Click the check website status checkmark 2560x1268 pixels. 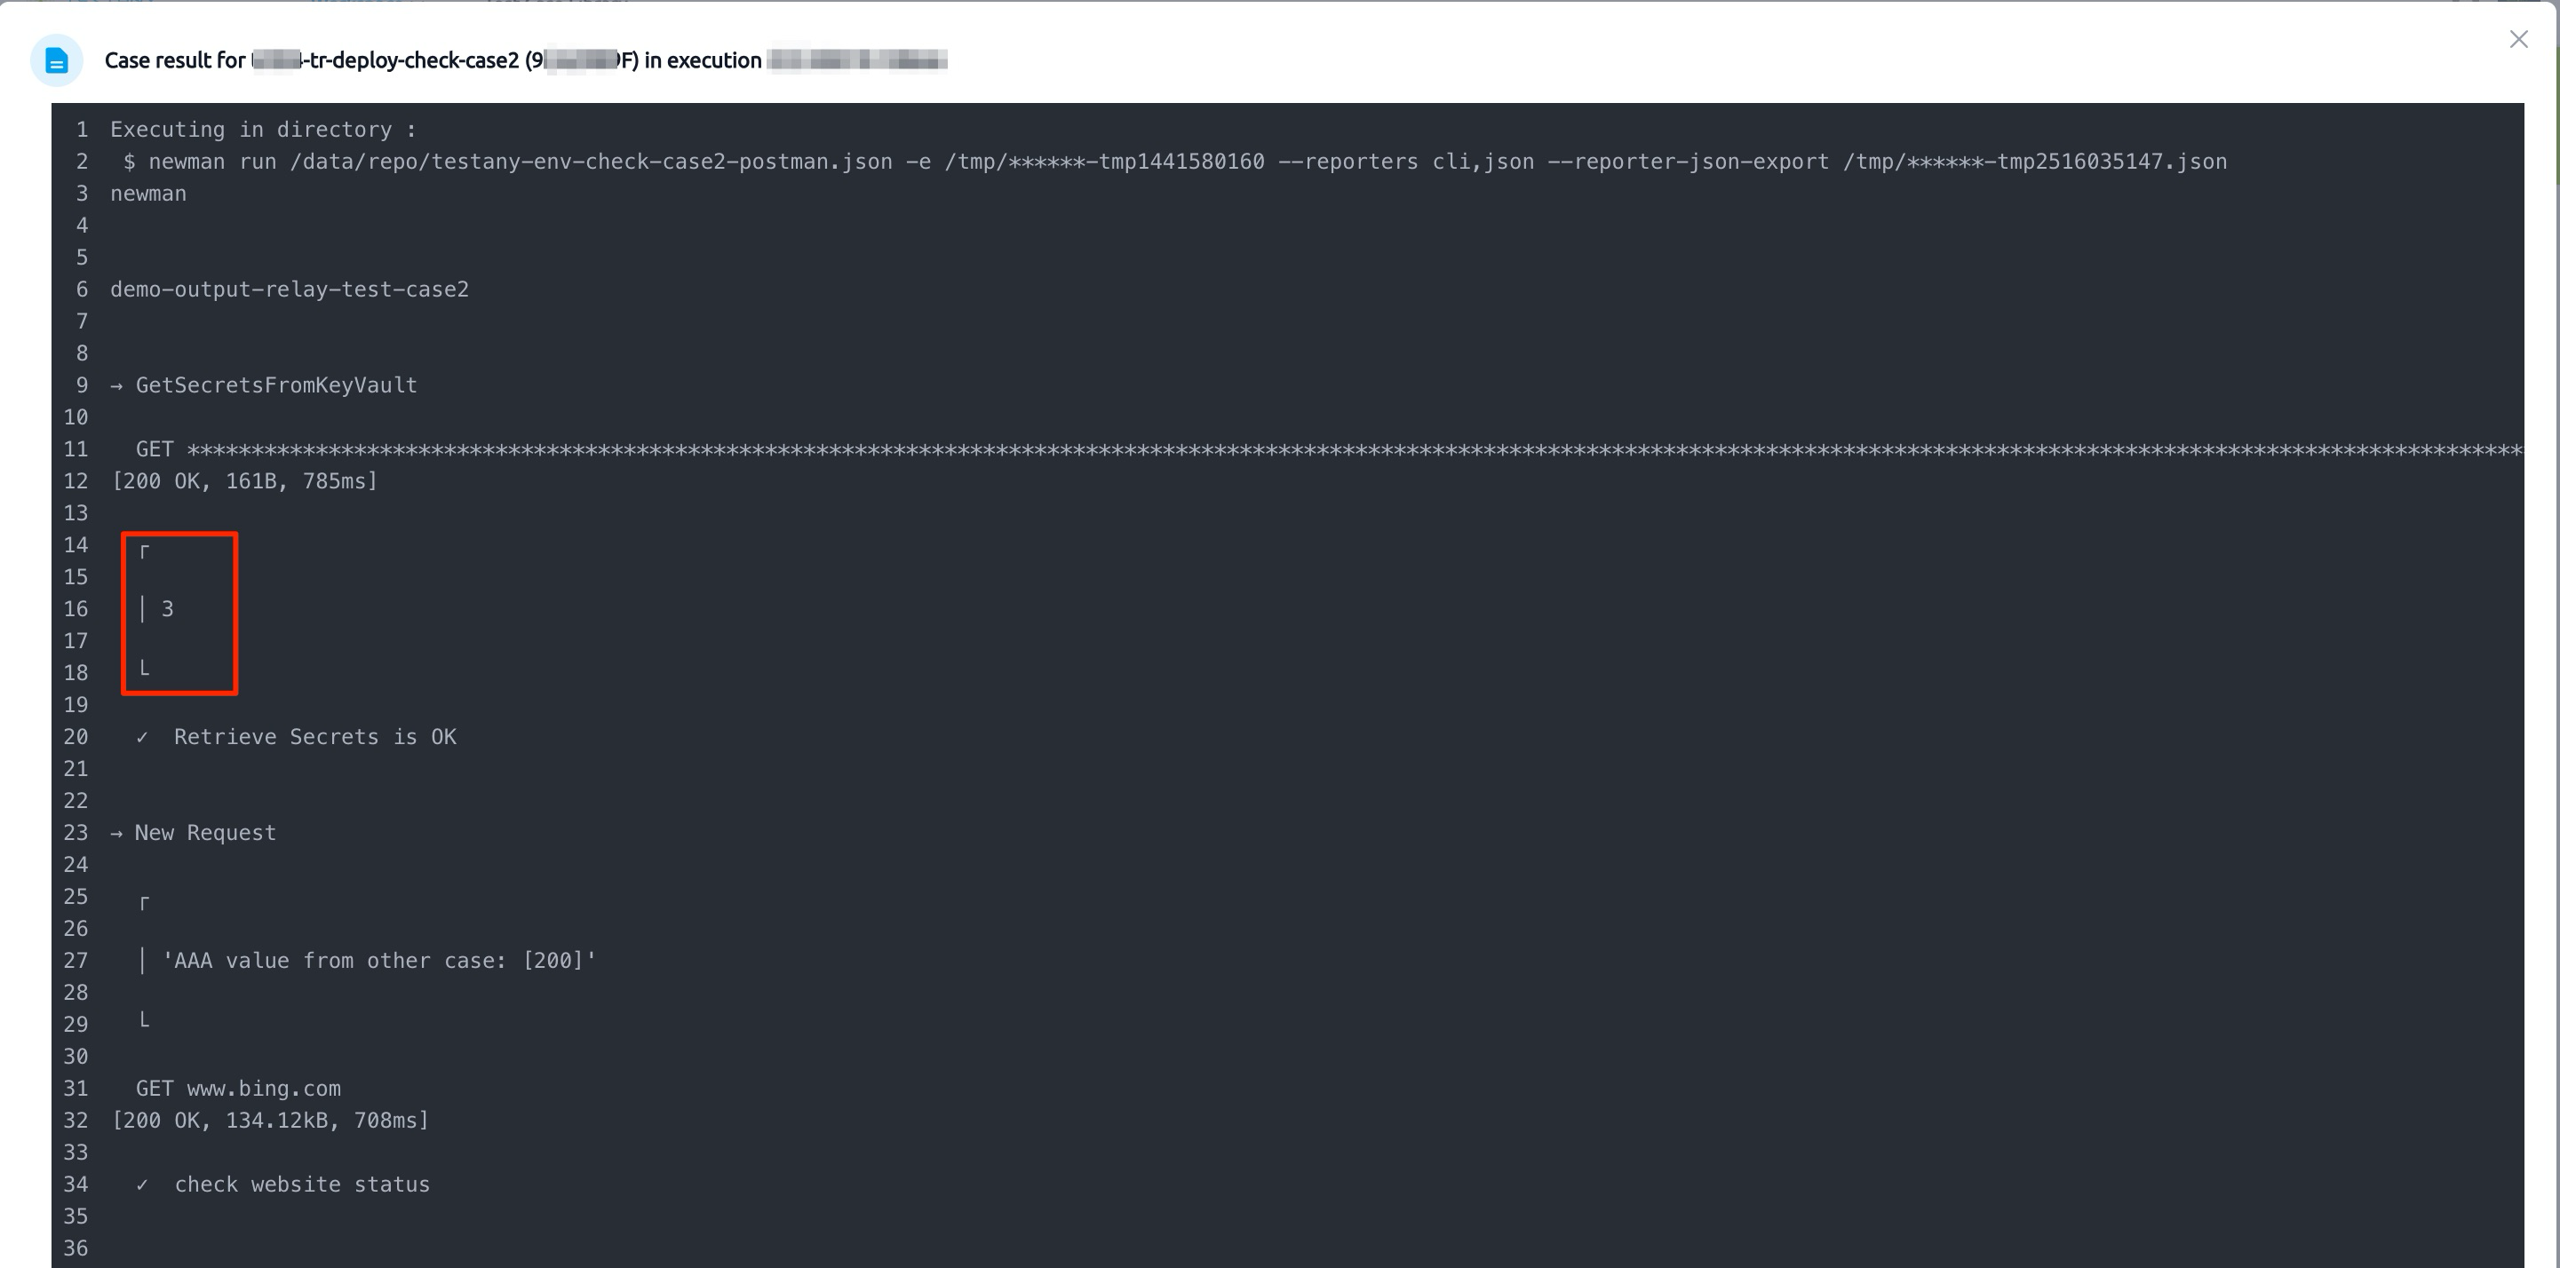[x=142, y=1185]
